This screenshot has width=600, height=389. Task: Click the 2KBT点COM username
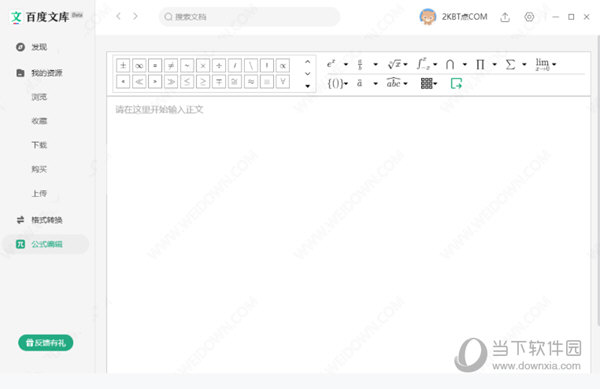[x=465, y=17]
